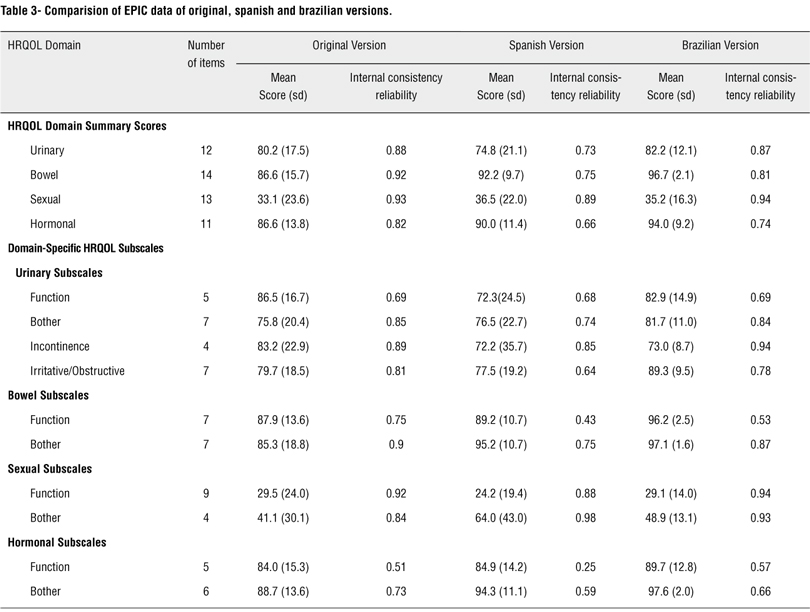The width and height of the screenshot is (810, 612).
Task: Click the Spanish sexual bother value 64.0 (43.0)
Action: pos(501,518)
